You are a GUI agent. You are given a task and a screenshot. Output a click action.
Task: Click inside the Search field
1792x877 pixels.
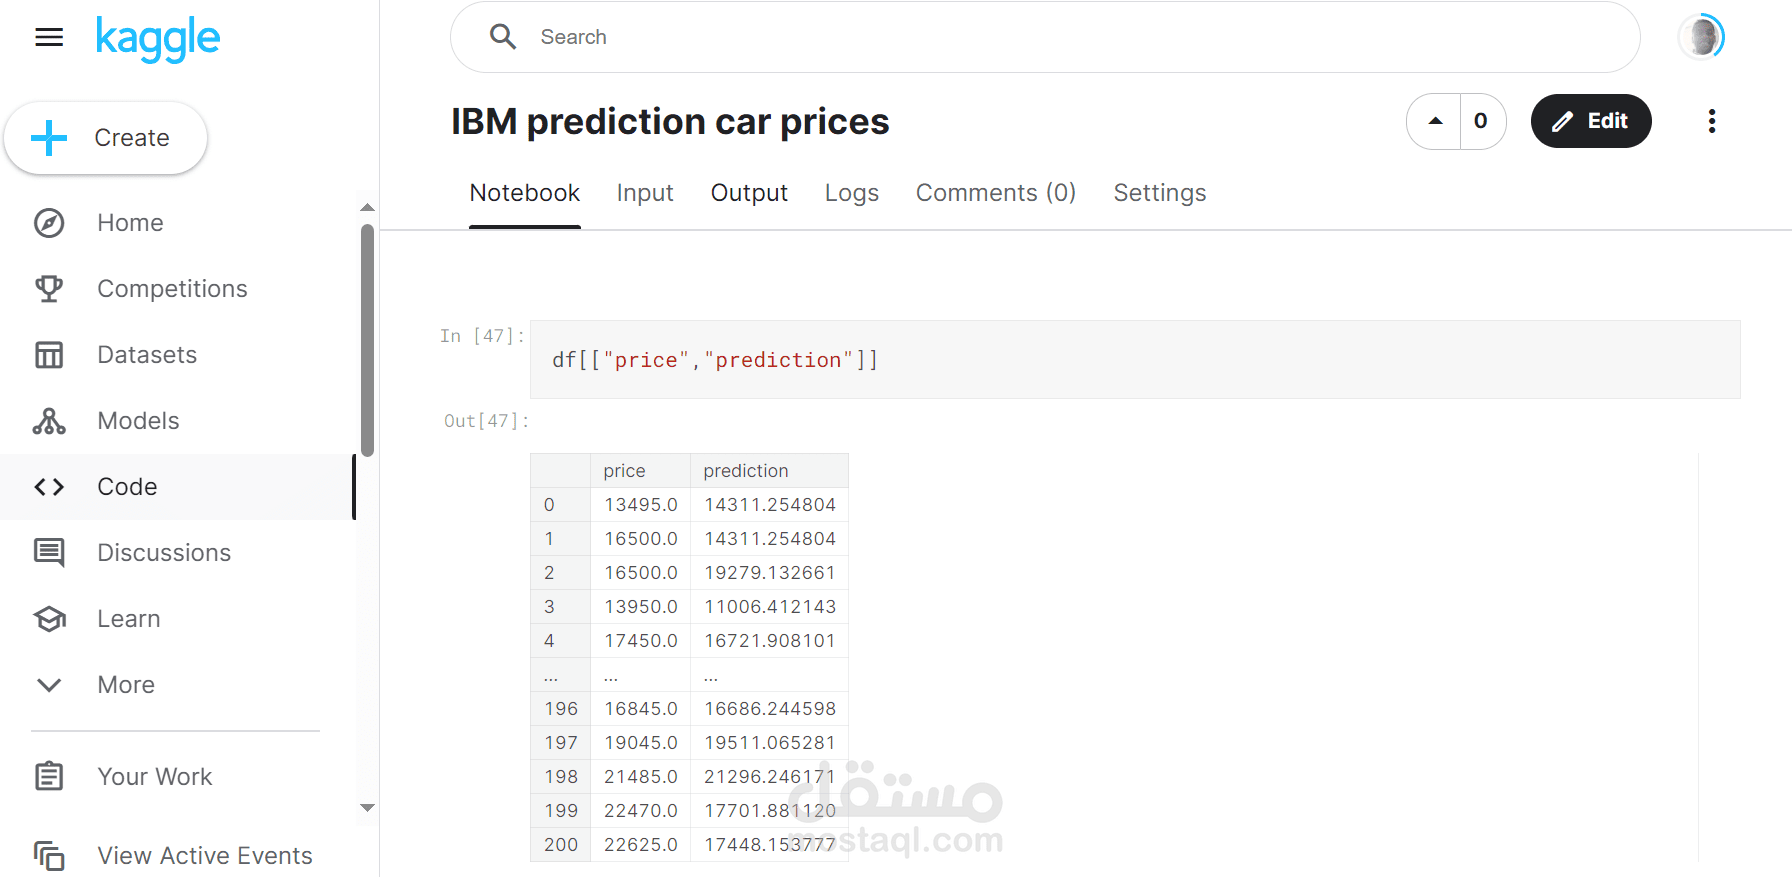coord(900,37)
